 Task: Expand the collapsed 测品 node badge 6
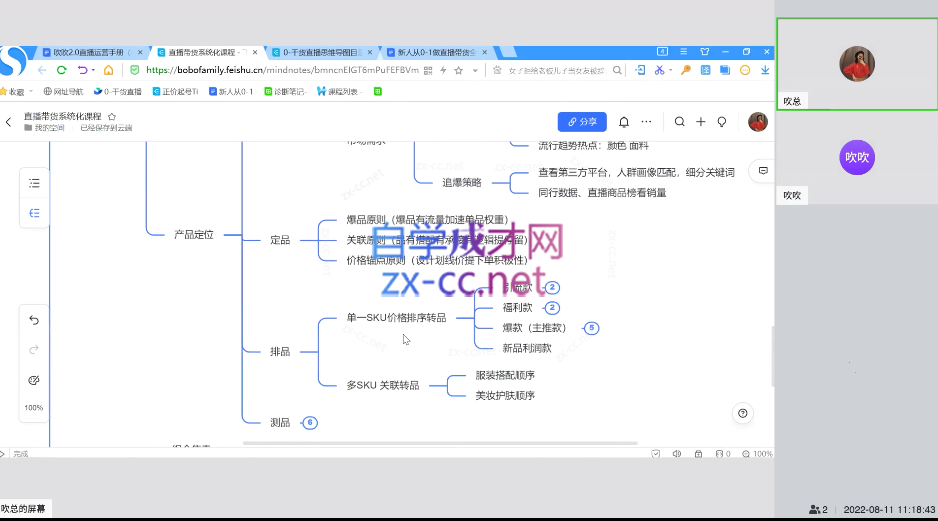310,423
